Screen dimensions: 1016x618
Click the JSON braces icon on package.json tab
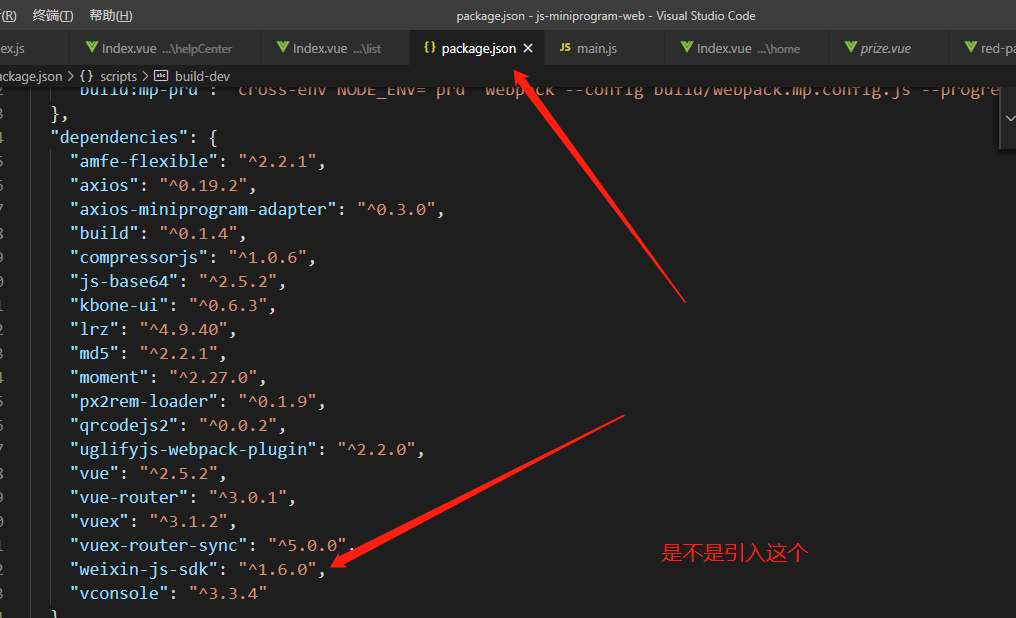430,47
